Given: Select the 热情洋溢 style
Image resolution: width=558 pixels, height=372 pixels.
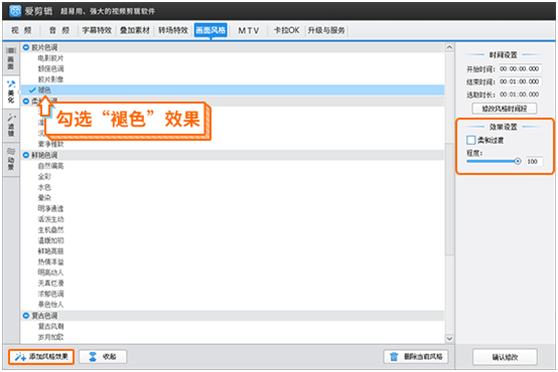Looking at the screenshot, I should pos(51,262).
